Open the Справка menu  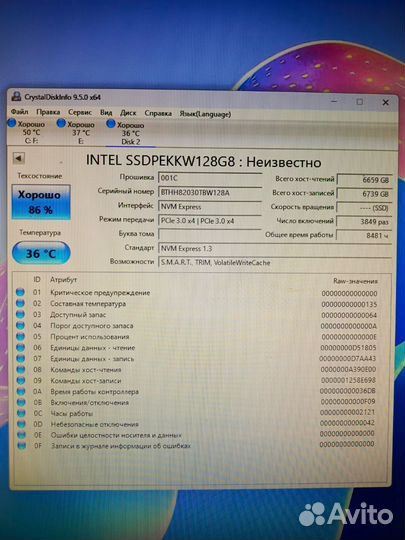(x=158, y=114)
